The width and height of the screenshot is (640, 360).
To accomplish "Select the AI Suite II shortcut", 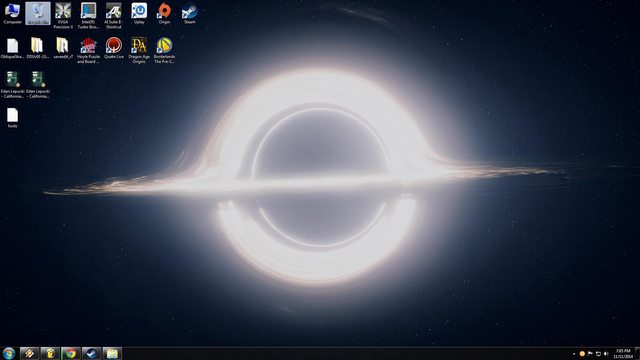I will tap(113, 16).
